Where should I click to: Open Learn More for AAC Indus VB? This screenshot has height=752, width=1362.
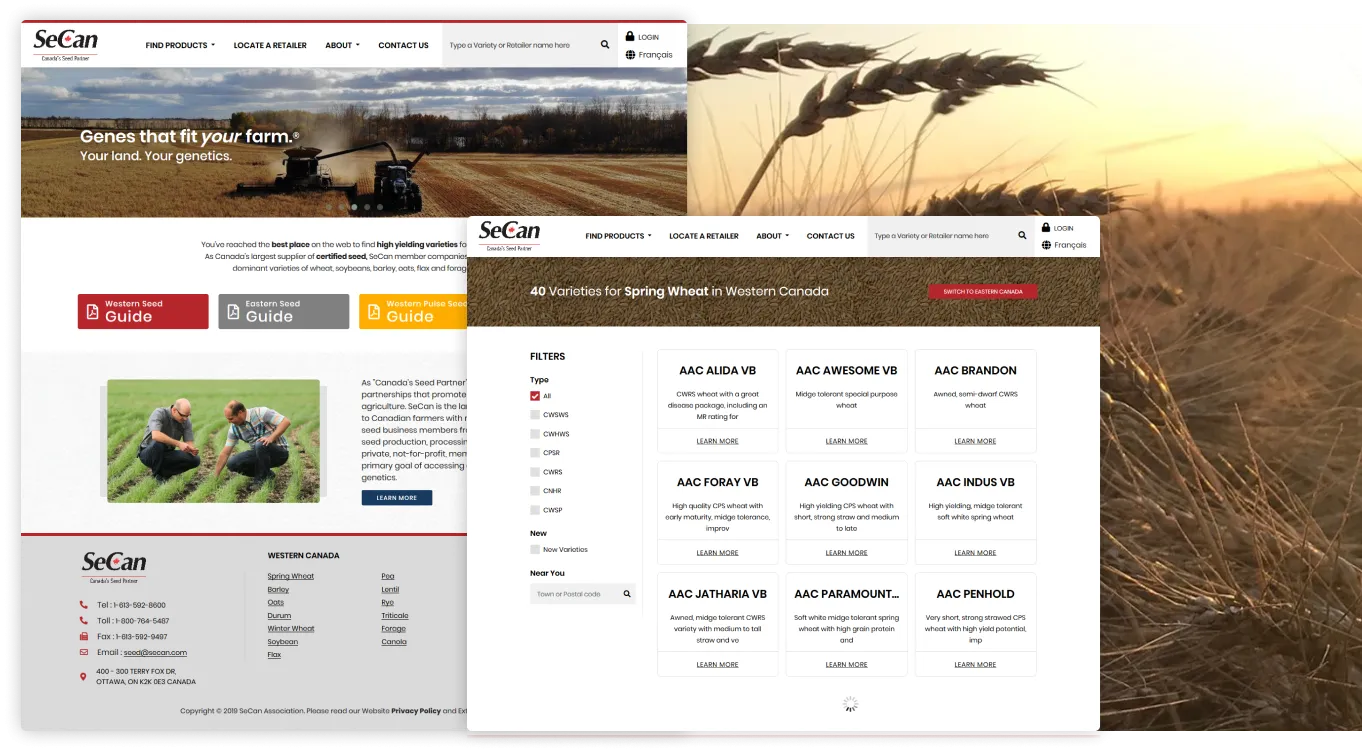(x=975, y=553)
